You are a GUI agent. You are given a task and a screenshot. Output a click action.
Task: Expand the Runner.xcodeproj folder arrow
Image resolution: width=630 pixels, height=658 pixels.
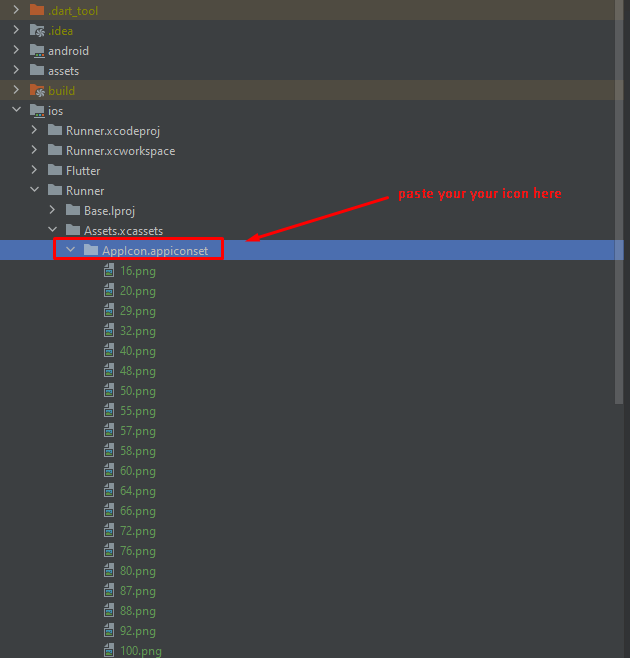(x=34, y=130)
